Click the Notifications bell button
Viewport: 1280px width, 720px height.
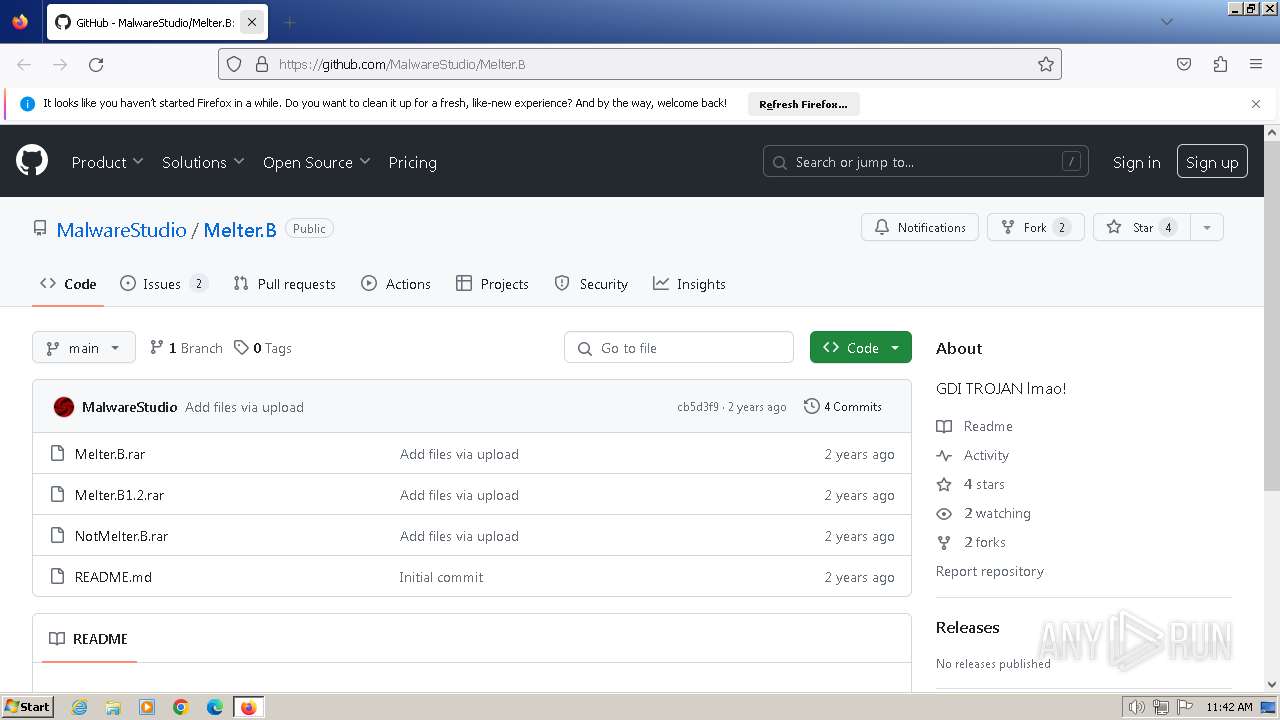click(920, 227)
